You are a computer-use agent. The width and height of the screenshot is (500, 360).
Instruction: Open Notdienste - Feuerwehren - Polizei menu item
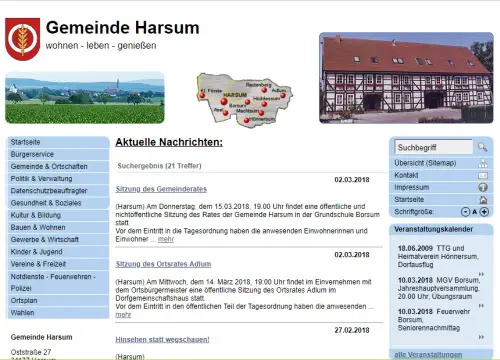(x=58, y=282)
